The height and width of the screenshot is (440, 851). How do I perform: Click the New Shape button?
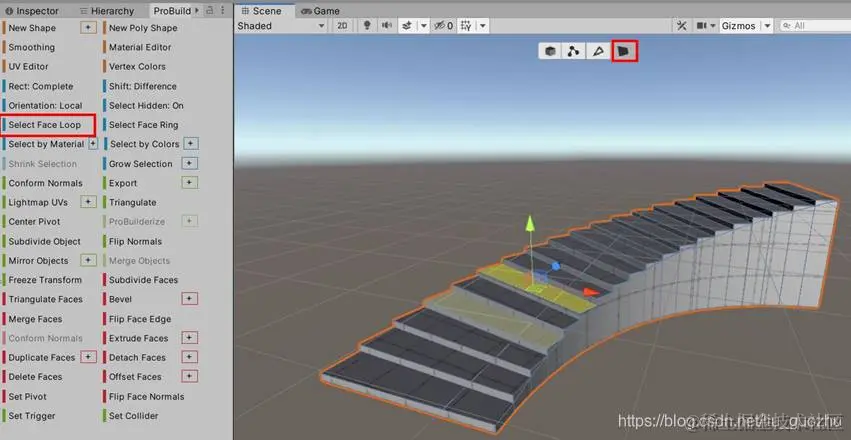click(32, 28)
